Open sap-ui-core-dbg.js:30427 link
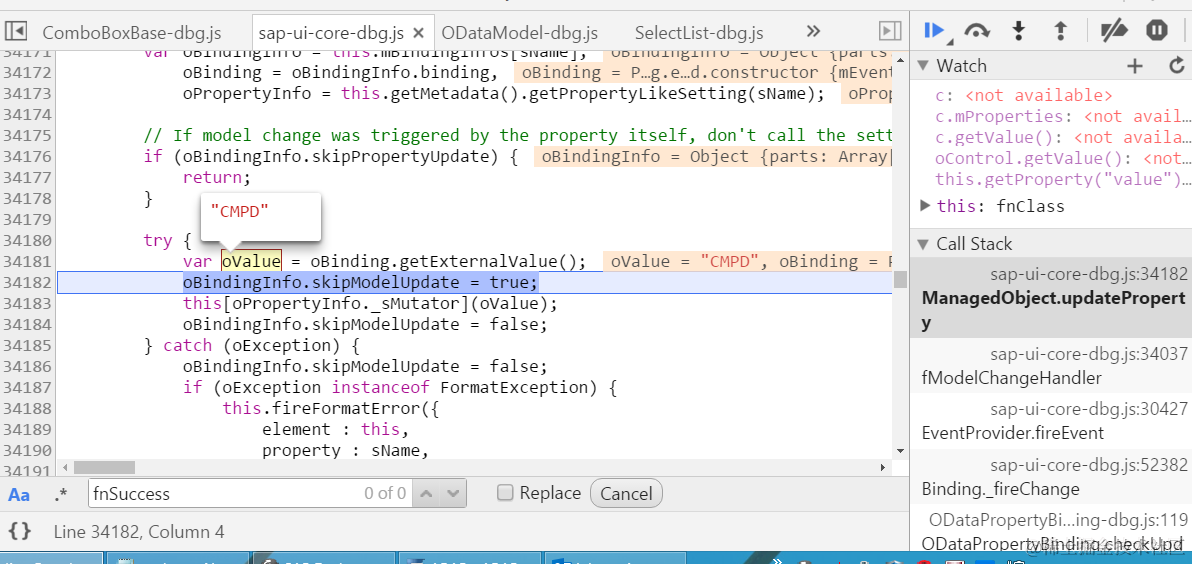The height and width of the screenshot is (564, 1192). (x=1089, y=409)
